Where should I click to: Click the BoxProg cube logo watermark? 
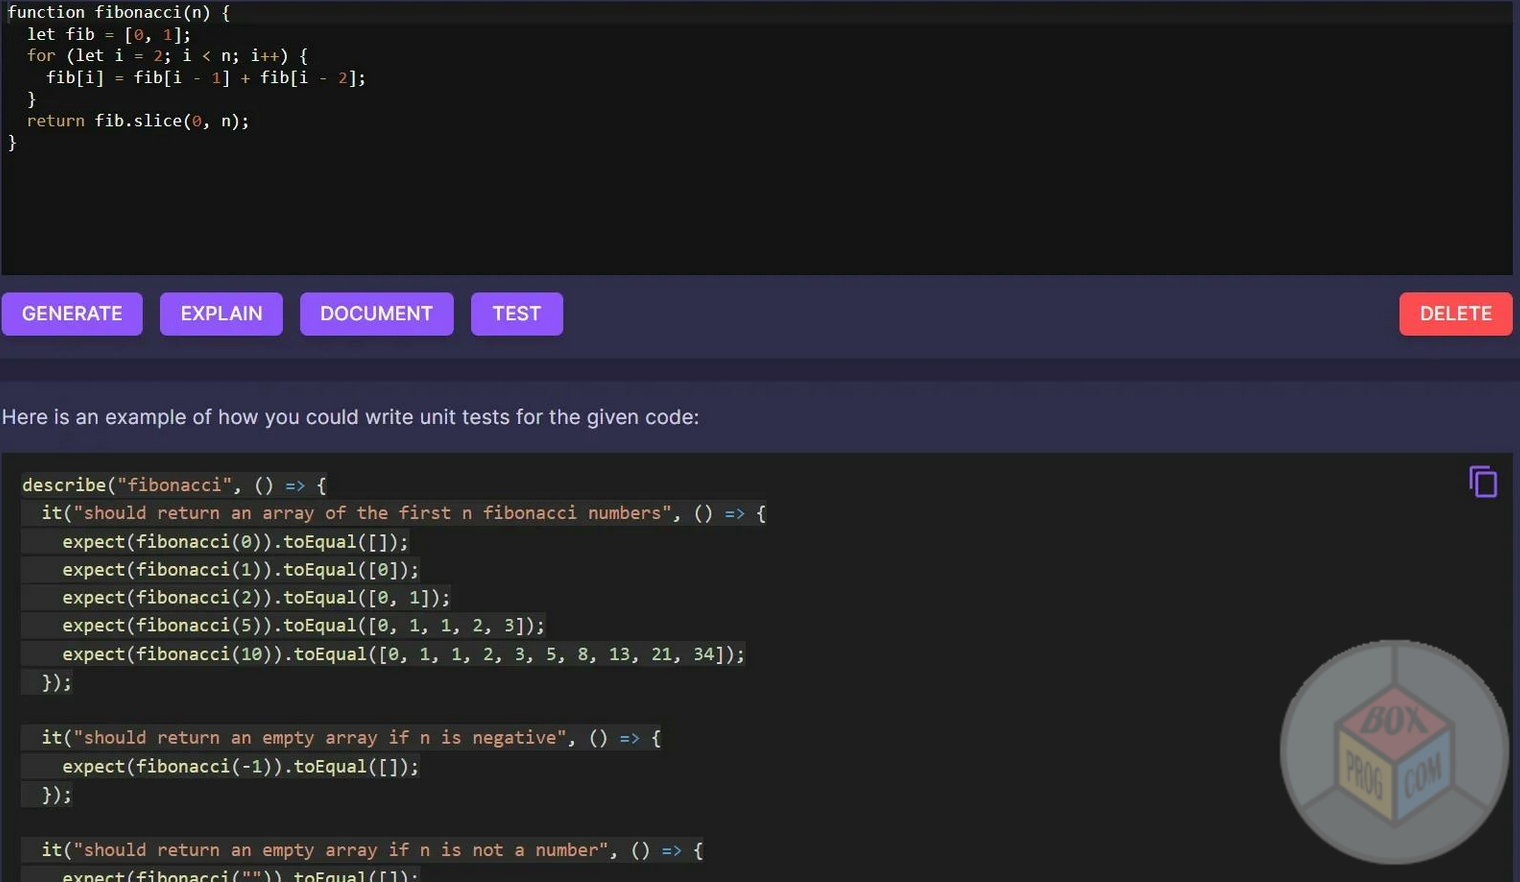1394,752
